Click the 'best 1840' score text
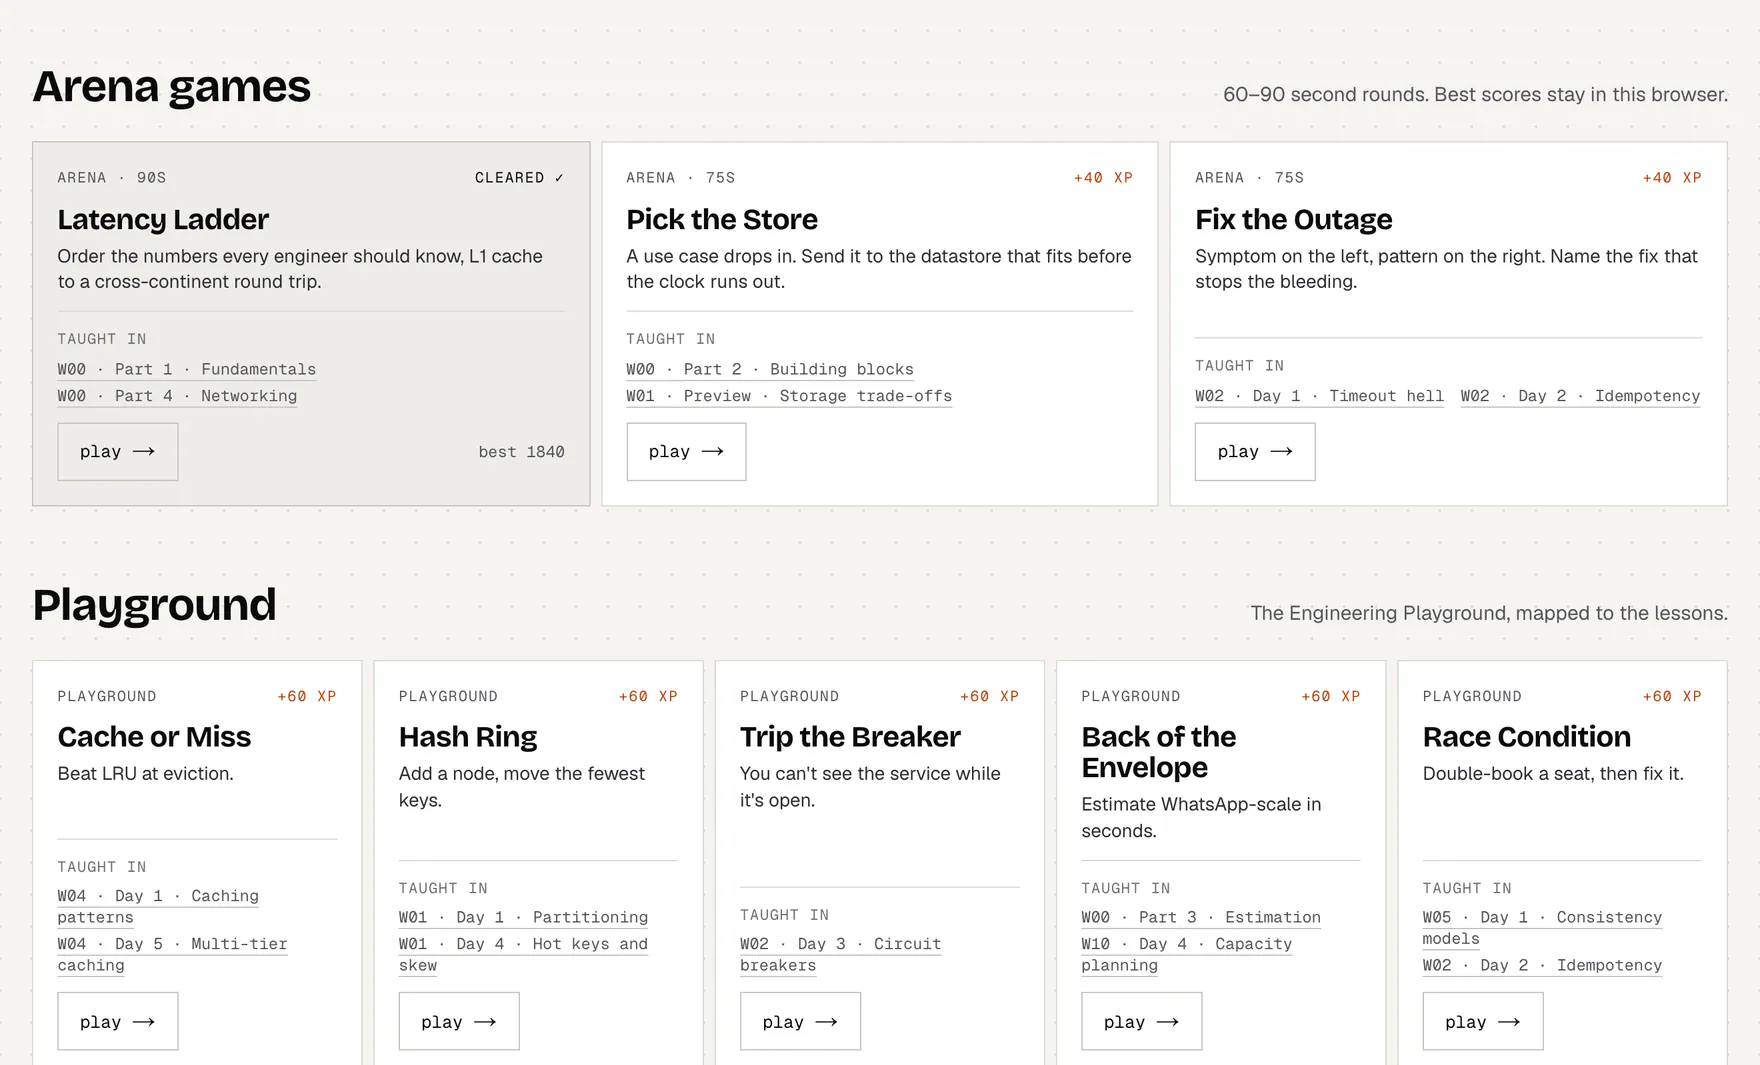The height and width of the screenshot is (1065, 1760). pyautogui.click(x=521, y=452)
